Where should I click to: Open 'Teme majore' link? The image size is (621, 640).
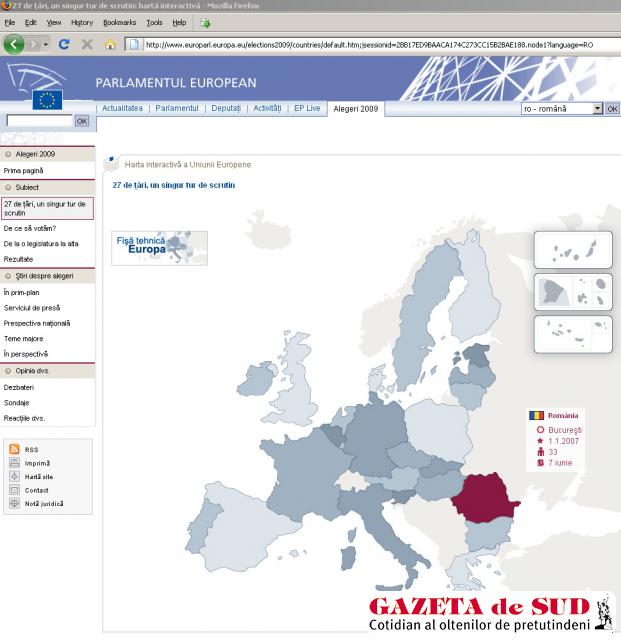coord(23,339)
